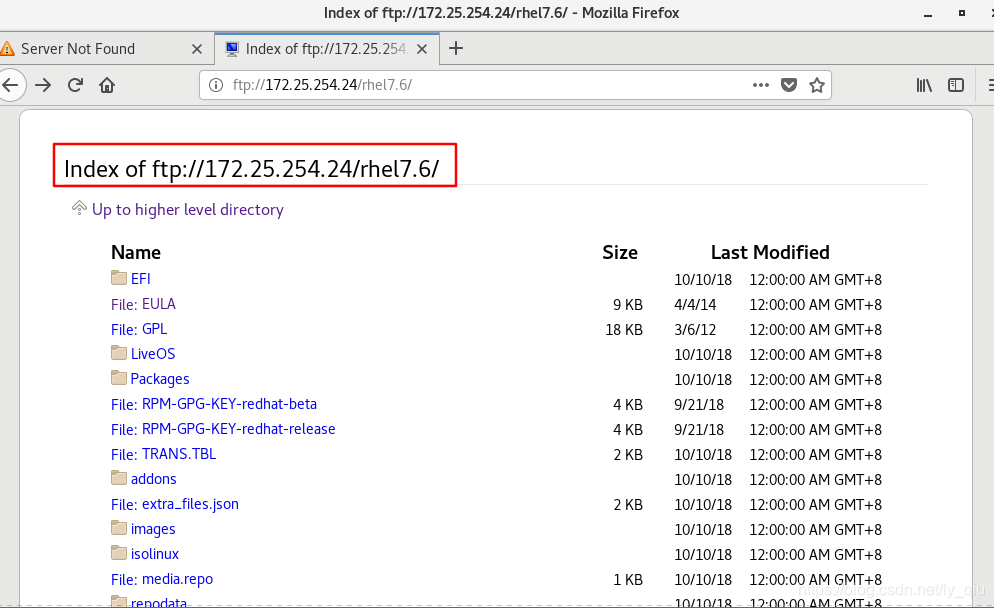994x608 pixels.
Task: Click the Back navigation arrow
Action: pyautogui.click(x=13, y=85)
